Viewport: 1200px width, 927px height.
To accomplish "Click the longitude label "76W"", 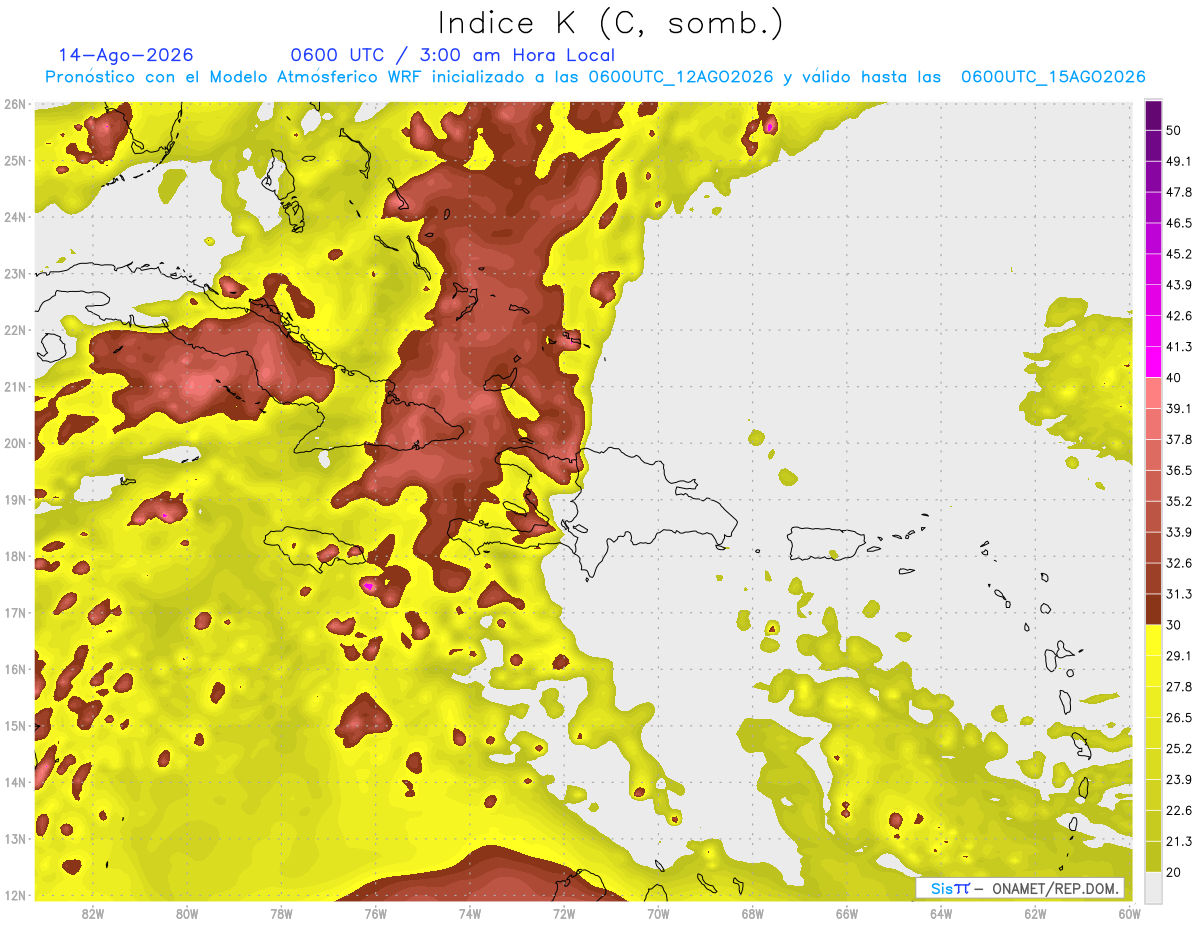I will click(376, 913).
